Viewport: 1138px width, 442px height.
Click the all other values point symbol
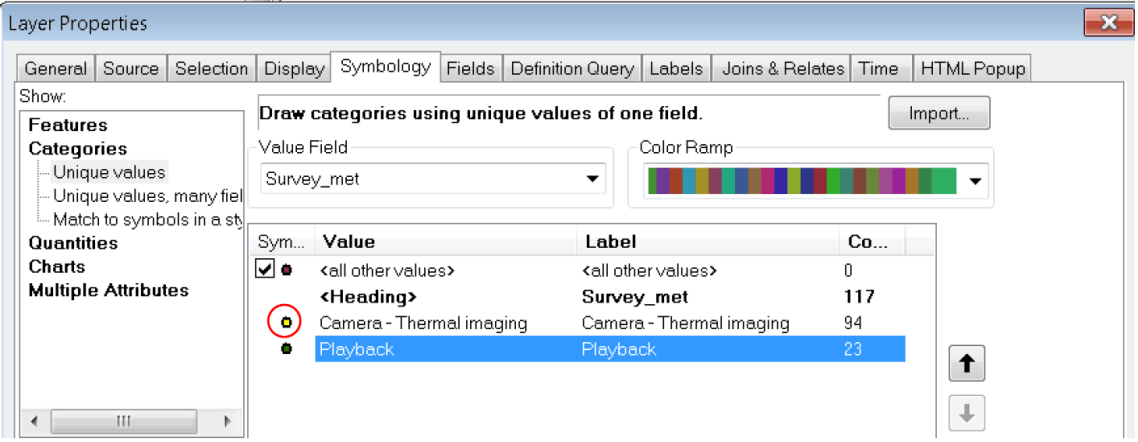(287, 270)
